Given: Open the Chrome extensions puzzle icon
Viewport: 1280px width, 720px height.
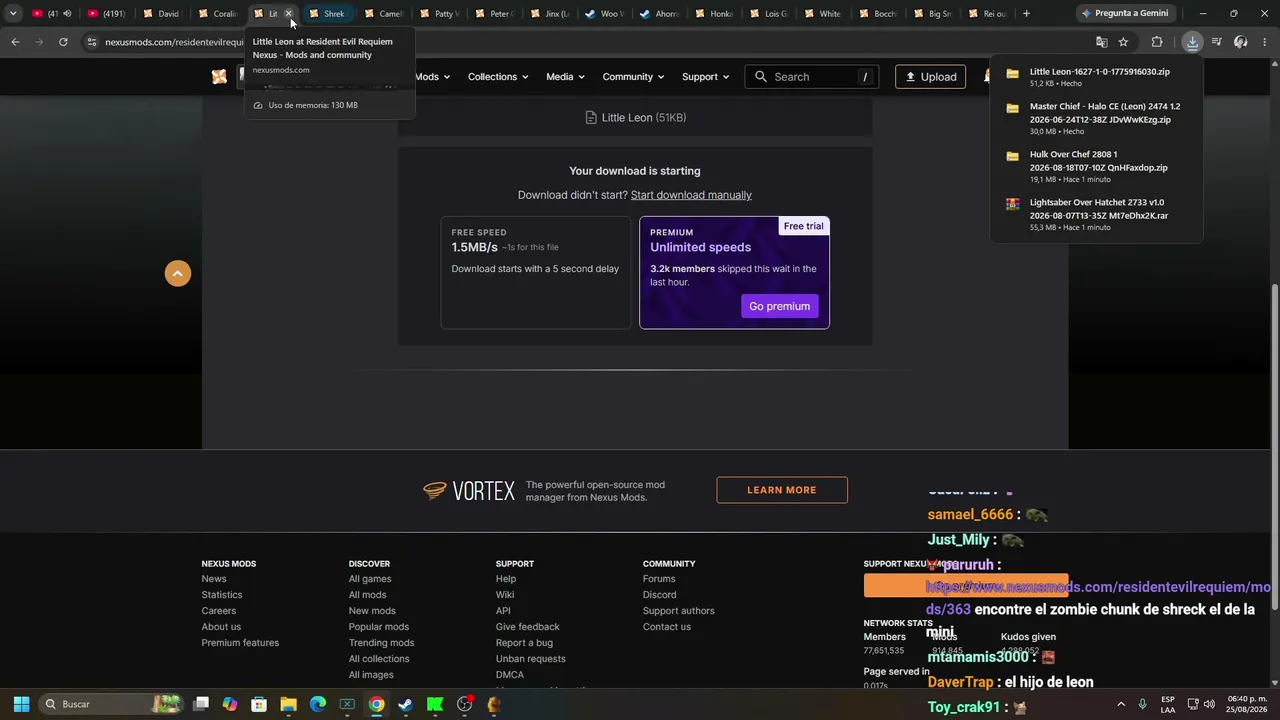Looking at the screenshot, I should 1157,42.
